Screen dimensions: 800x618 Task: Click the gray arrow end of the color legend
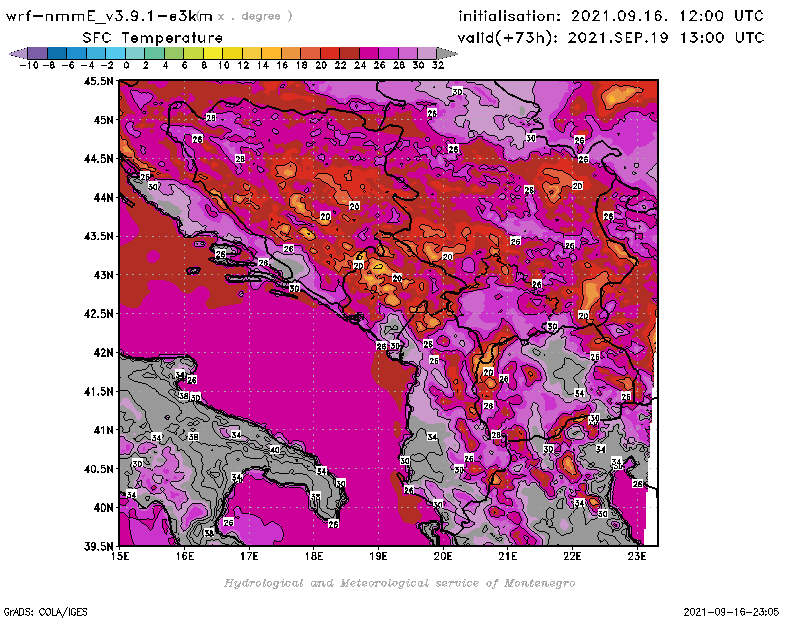pos(446,53)
